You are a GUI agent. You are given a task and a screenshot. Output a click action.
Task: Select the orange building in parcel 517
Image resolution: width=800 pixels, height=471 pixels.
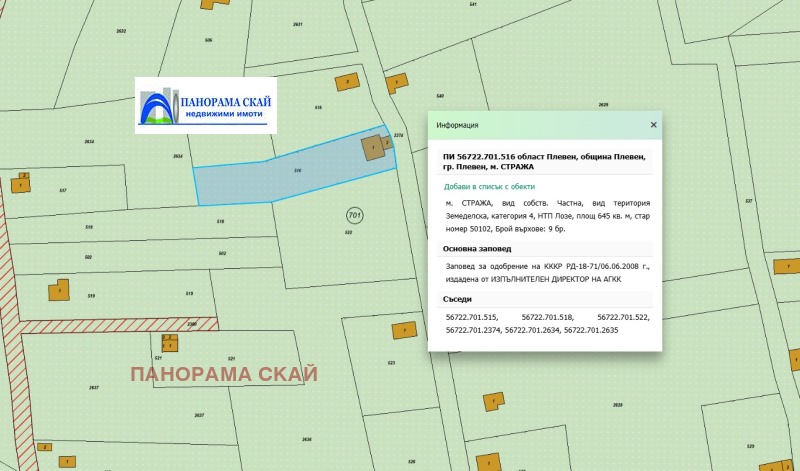20,184
